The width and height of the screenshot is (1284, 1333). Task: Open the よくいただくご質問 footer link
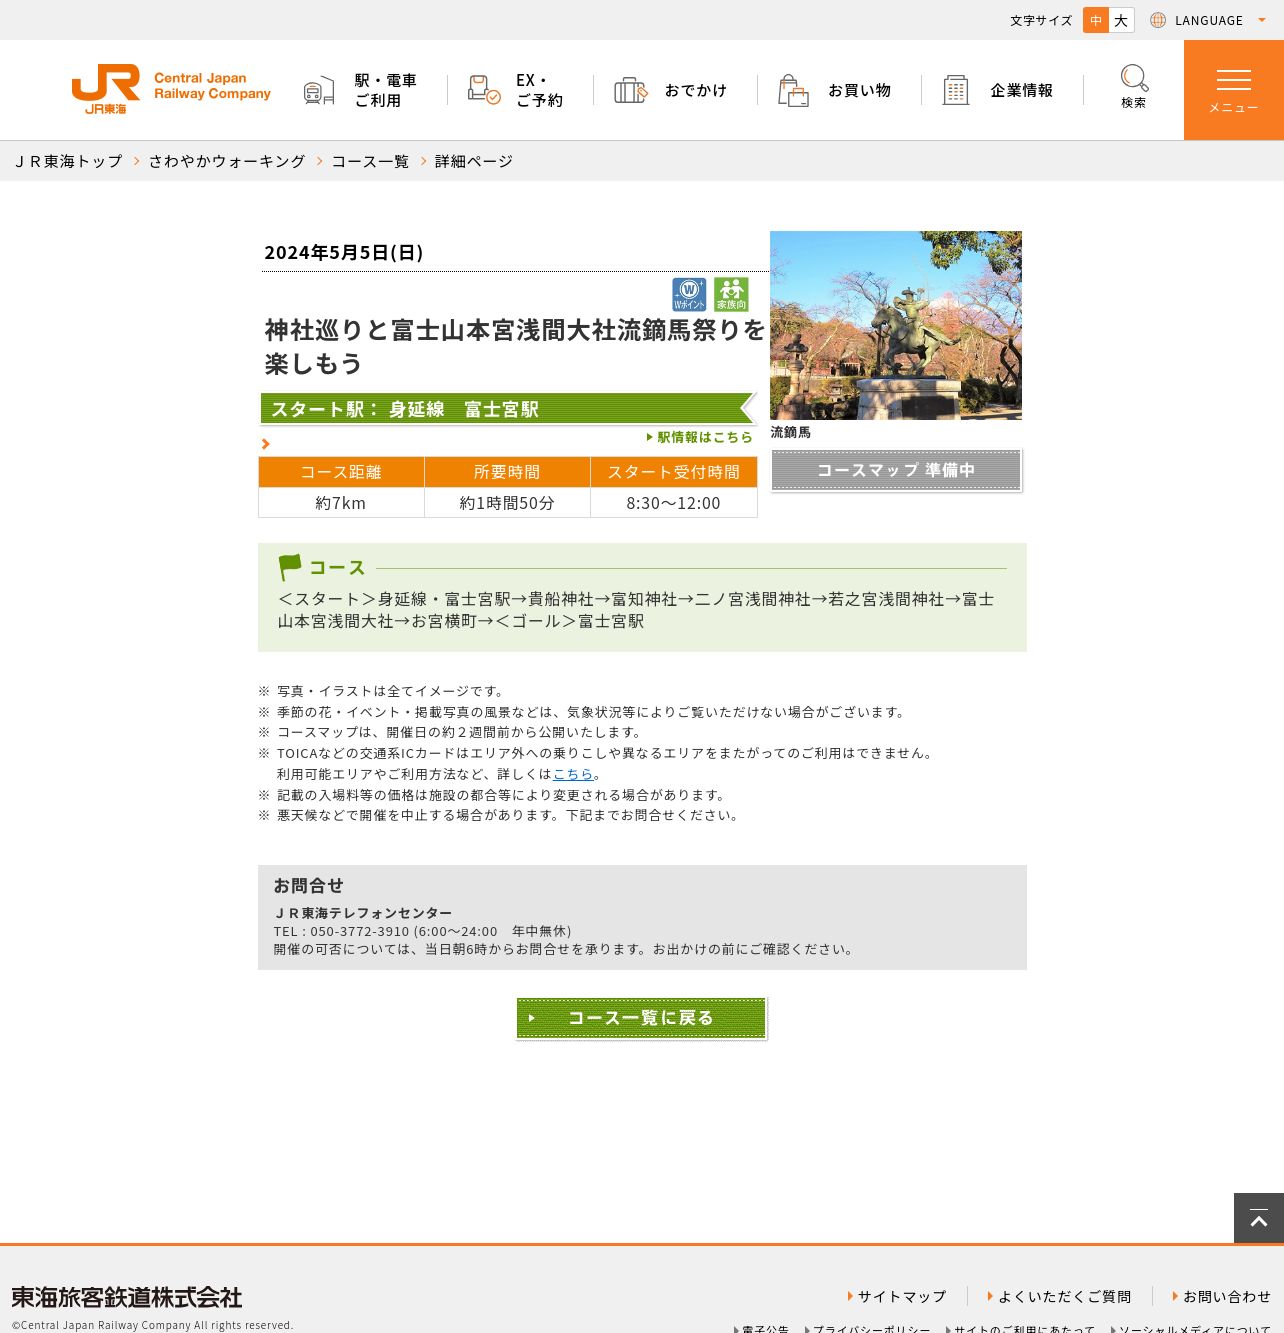(1060, 1296)
